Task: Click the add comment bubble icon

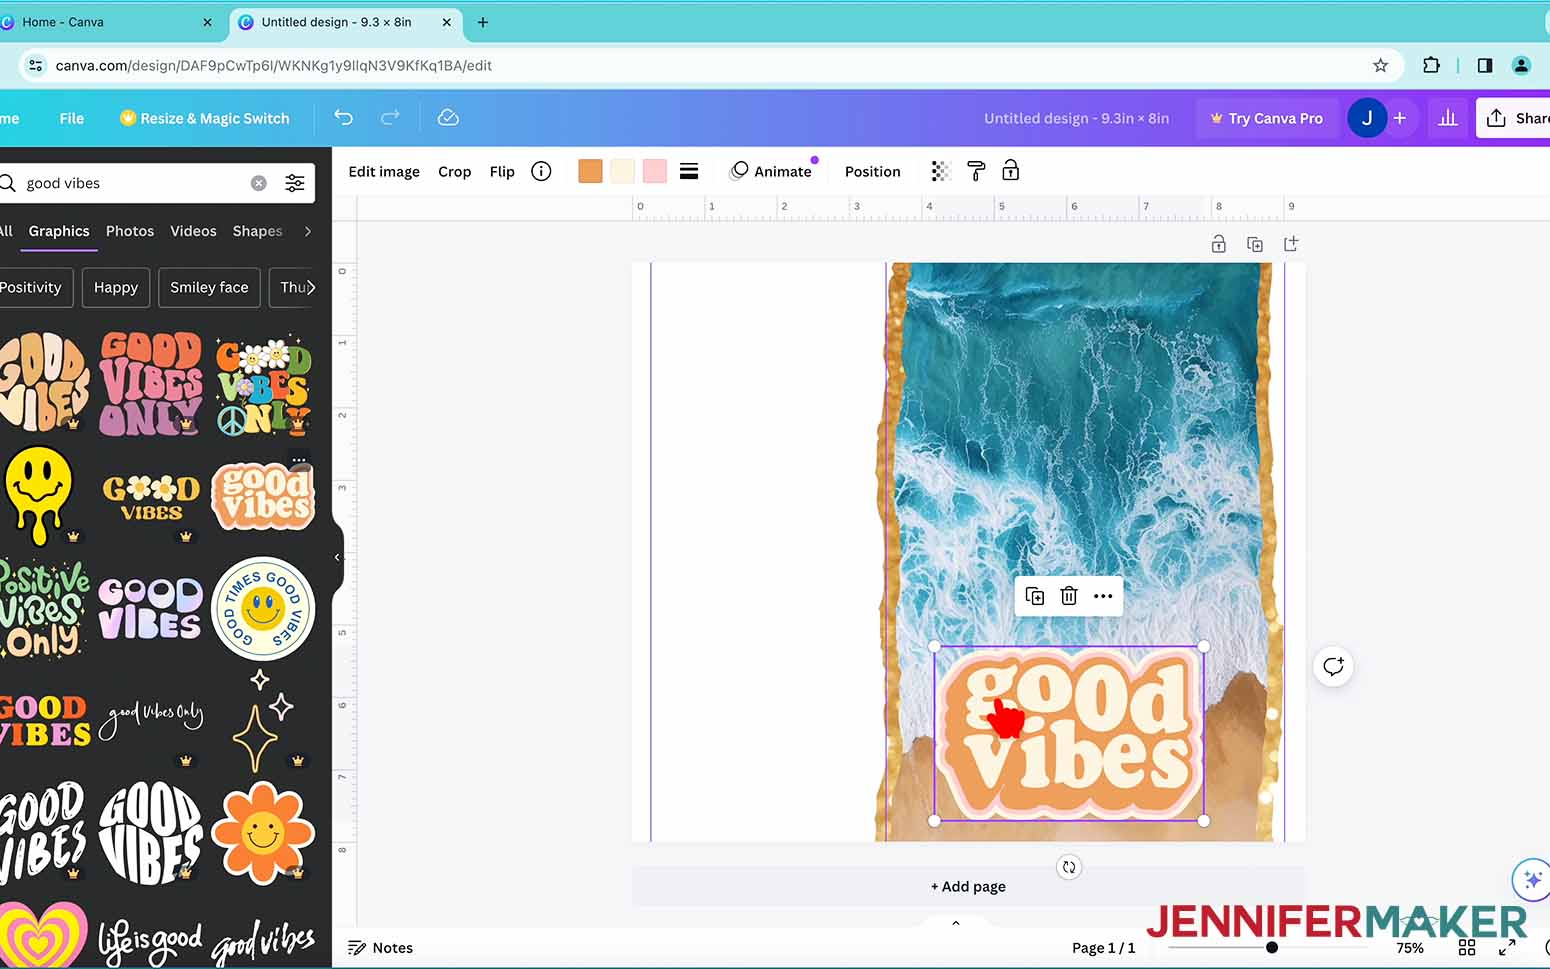Action: [1333, 667]
